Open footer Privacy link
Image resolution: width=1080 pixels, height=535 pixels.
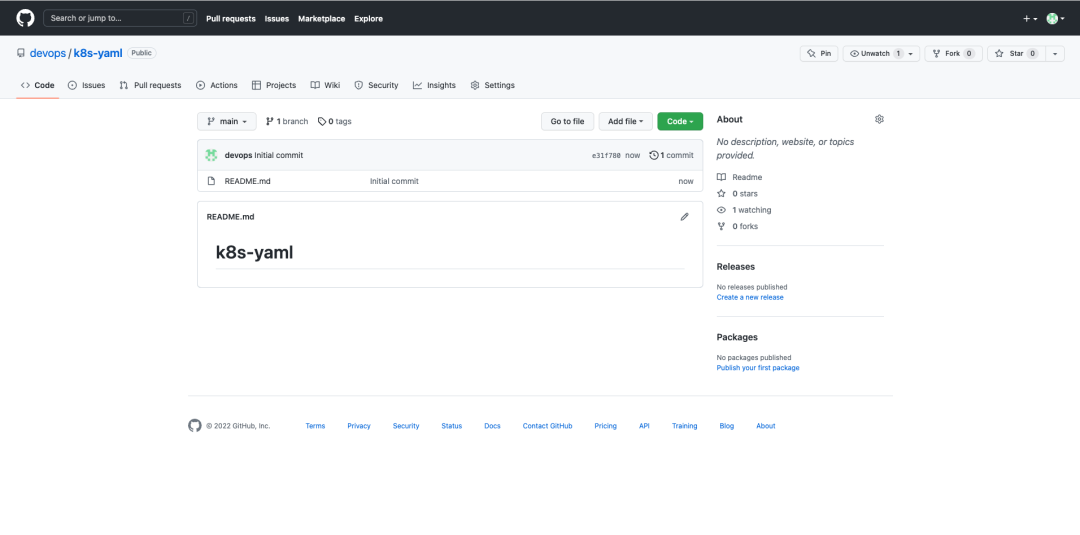click(359, 426)
